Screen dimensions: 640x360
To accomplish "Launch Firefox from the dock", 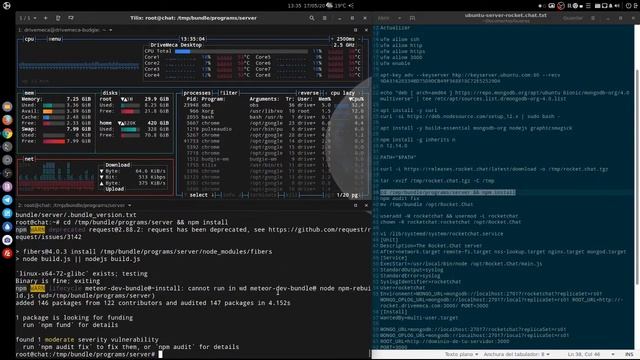I will point(7,120).
